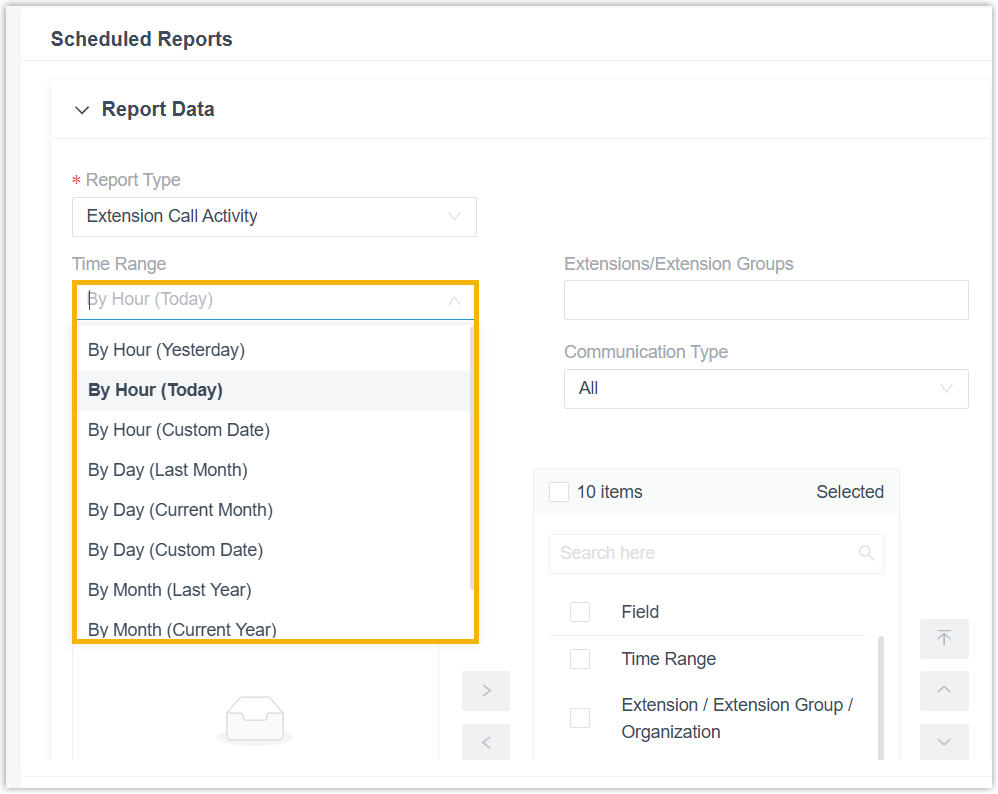Click the Time Range dropdown list scrollbar
Viewport: 998px width, 794px height.
[472, 458]
